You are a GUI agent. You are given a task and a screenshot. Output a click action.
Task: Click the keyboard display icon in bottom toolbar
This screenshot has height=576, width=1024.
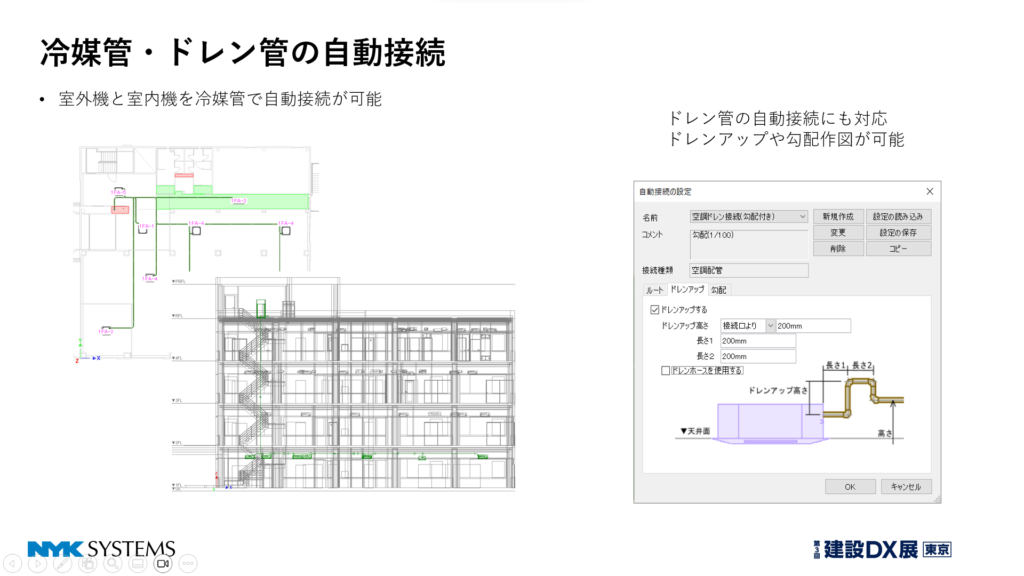tap(136, 563)
